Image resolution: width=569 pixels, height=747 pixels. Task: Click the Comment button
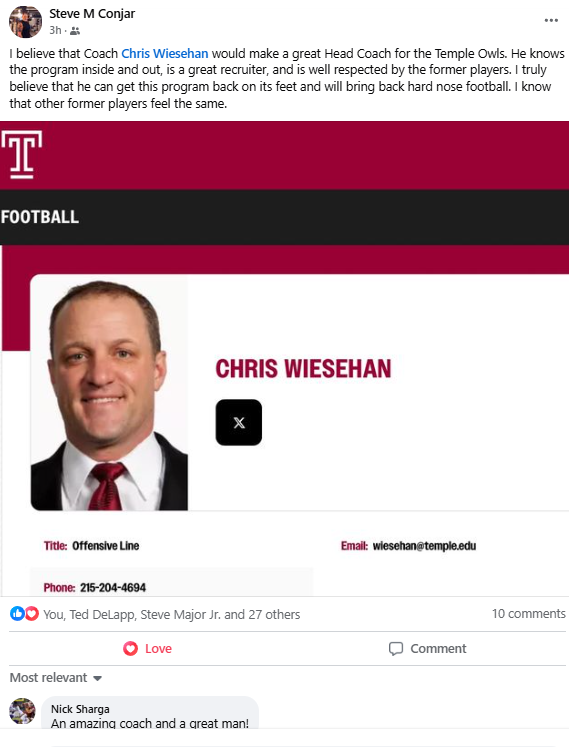click(x=427, y=648)
